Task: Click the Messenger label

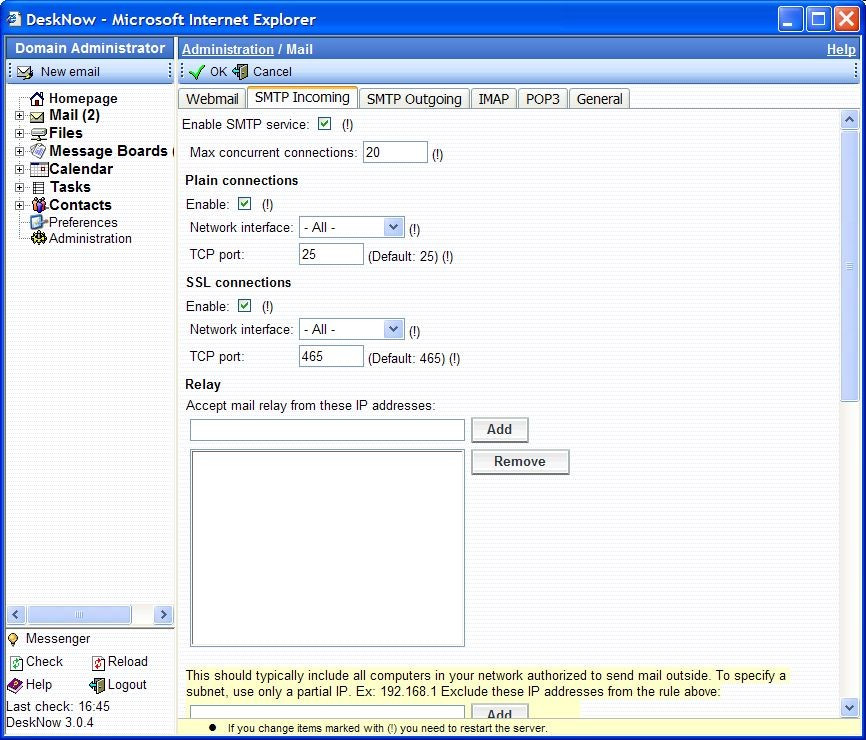Action: point(58,639)
